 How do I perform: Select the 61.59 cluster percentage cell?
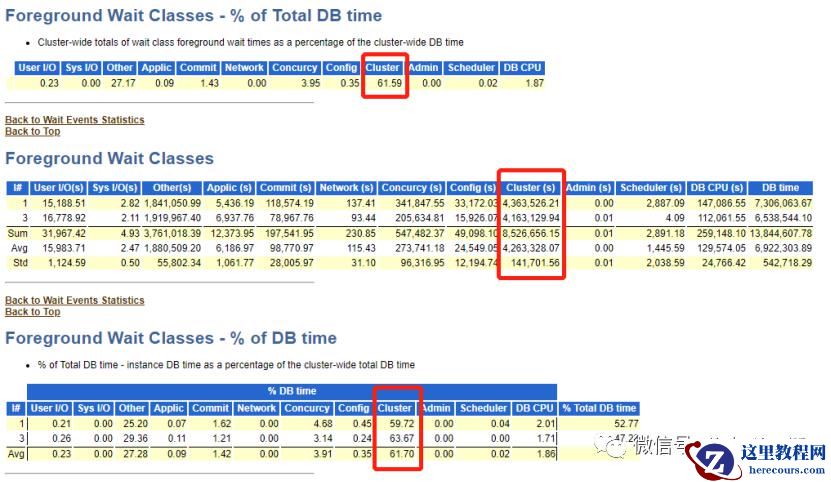pos(389,83)
